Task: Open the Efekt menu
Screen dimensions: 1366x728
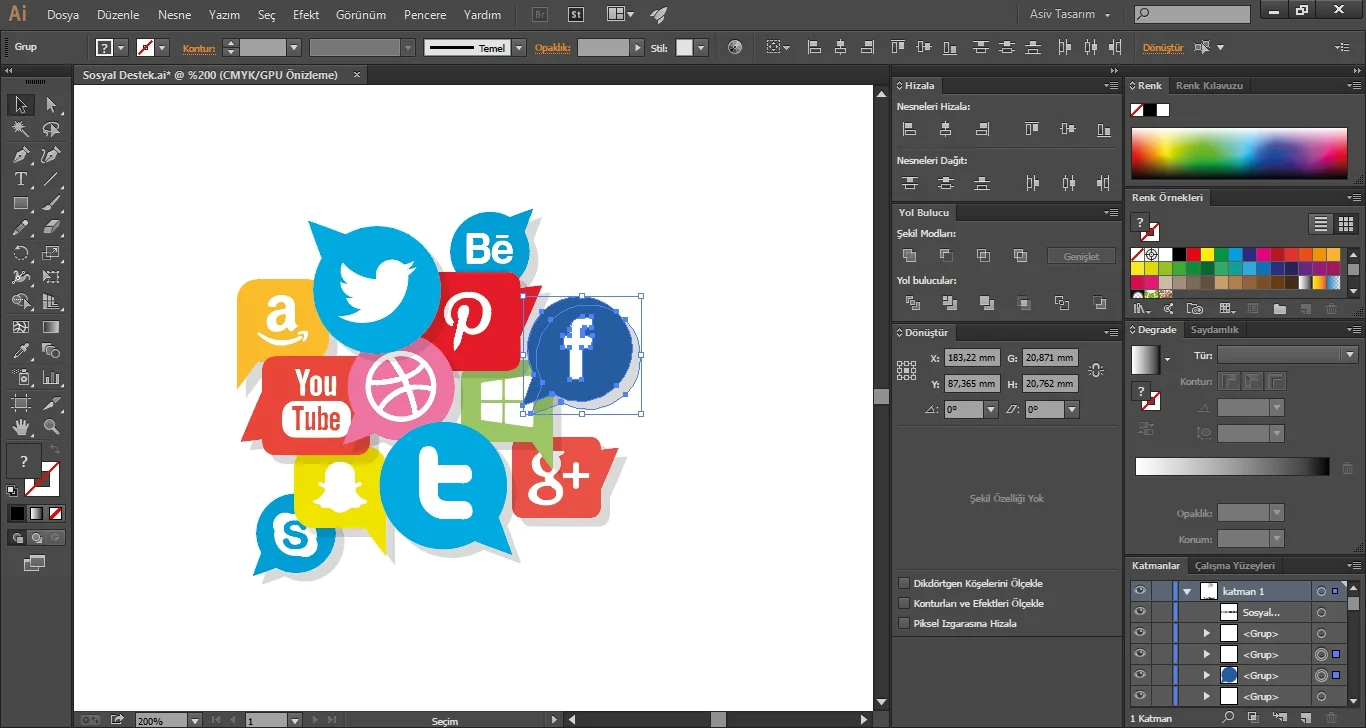Action: click(306, 15)
